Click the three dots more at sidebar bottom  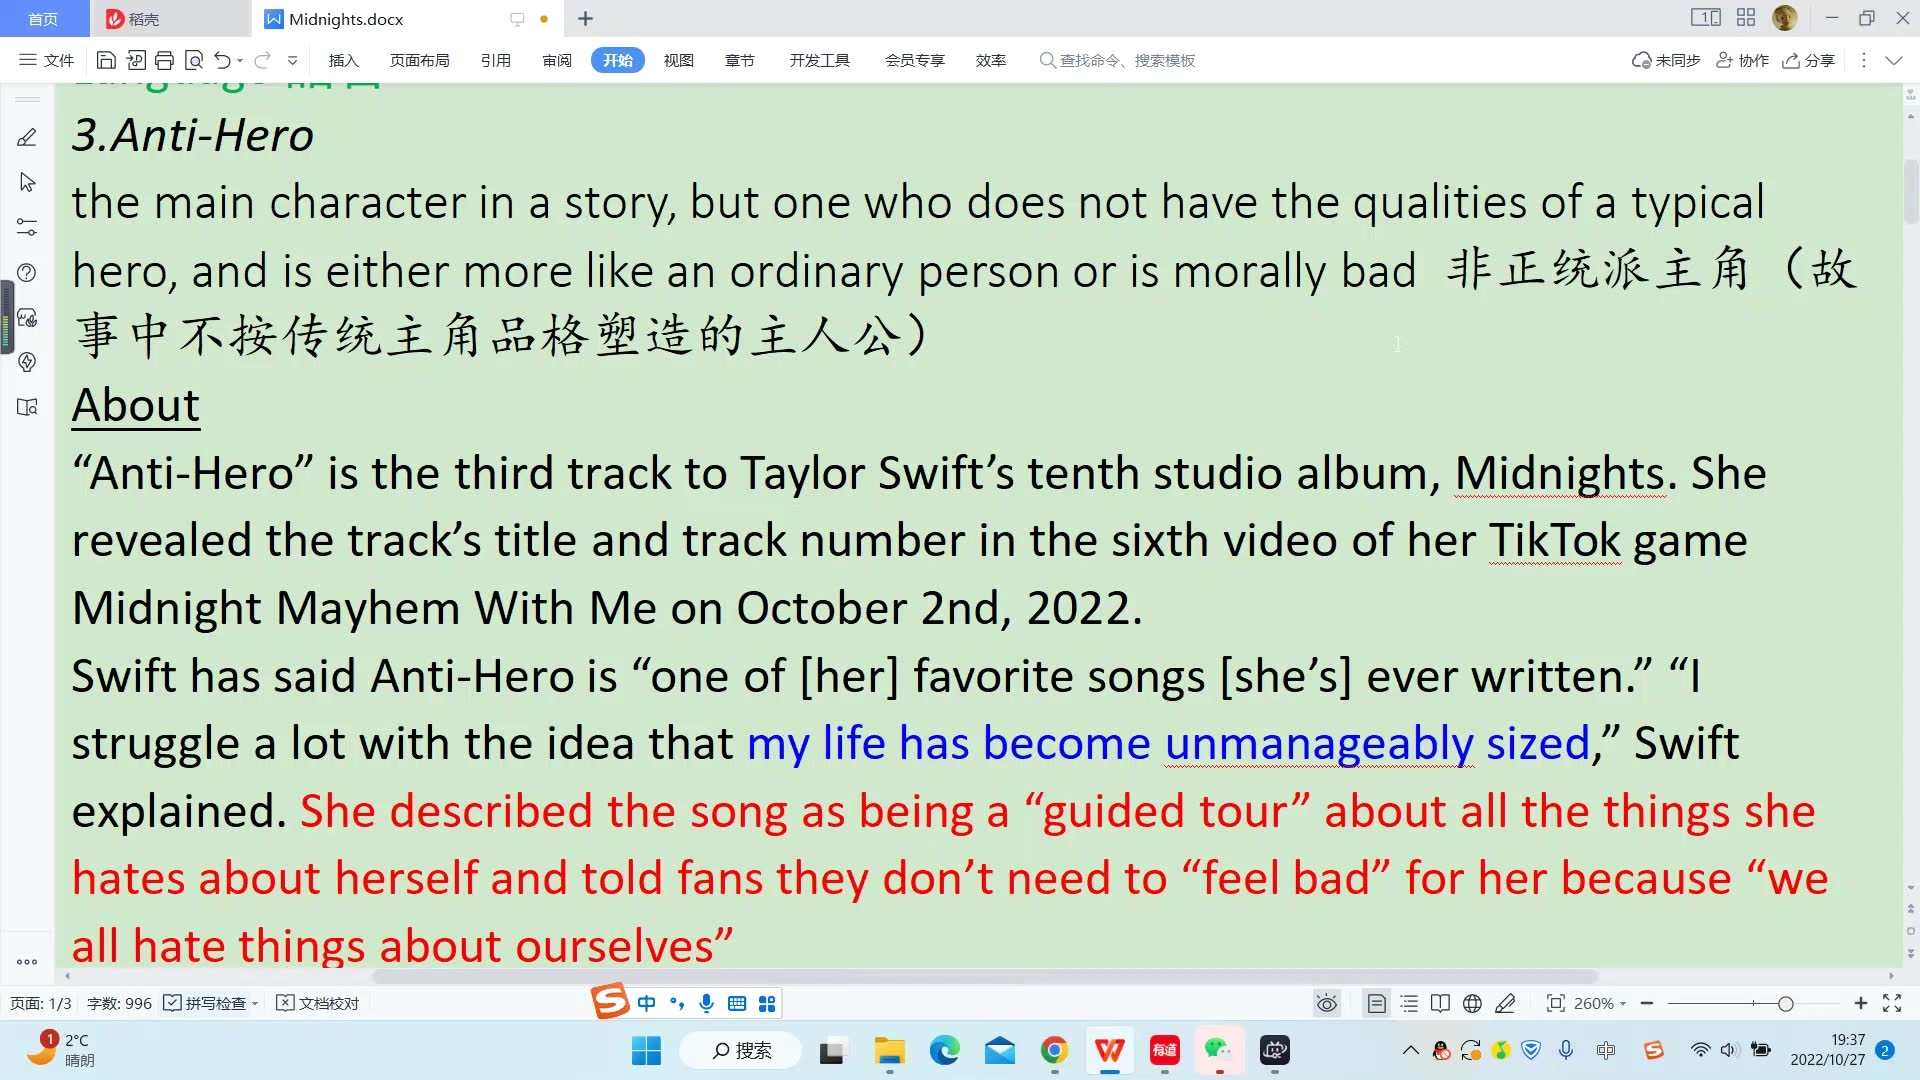coord(27,962)
